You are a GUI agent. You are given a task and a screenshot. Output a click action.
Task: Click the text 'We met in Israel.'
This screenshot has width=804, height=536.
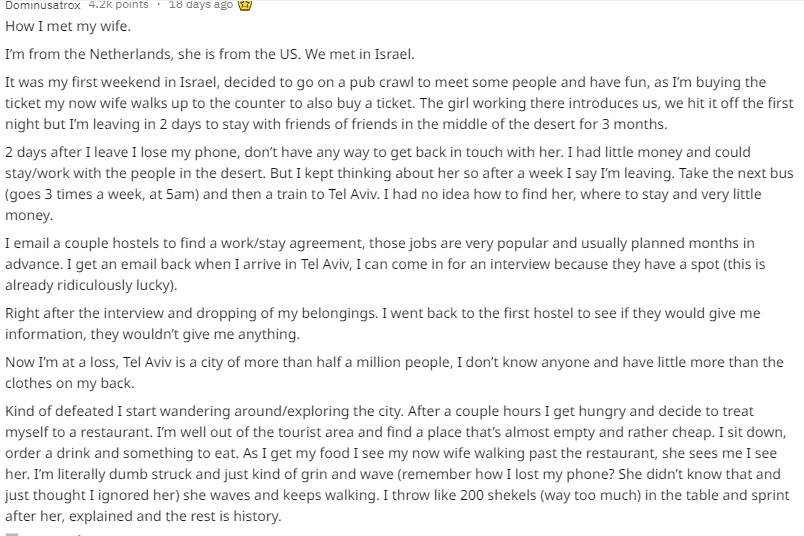pos(359,54)
